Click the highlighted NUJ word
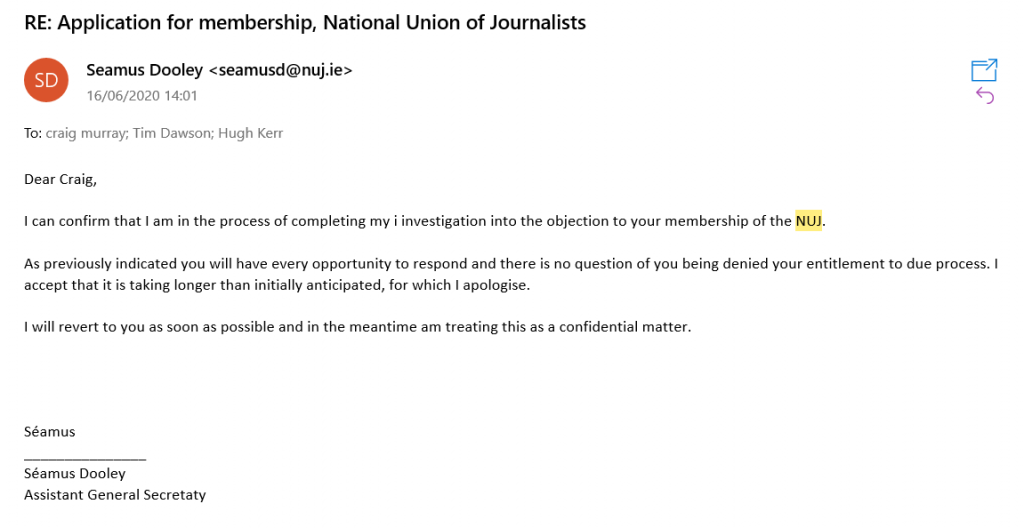The image size is (1024, 528). (808, 221)
